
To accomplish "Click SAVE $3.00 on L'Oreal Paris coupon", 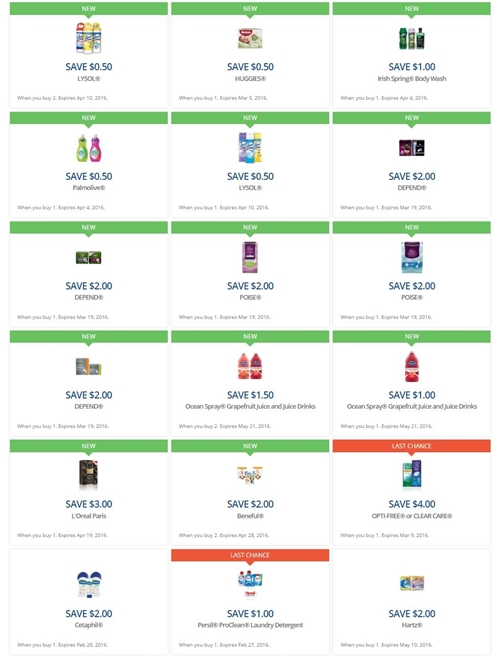I will [x=89, y=504].
